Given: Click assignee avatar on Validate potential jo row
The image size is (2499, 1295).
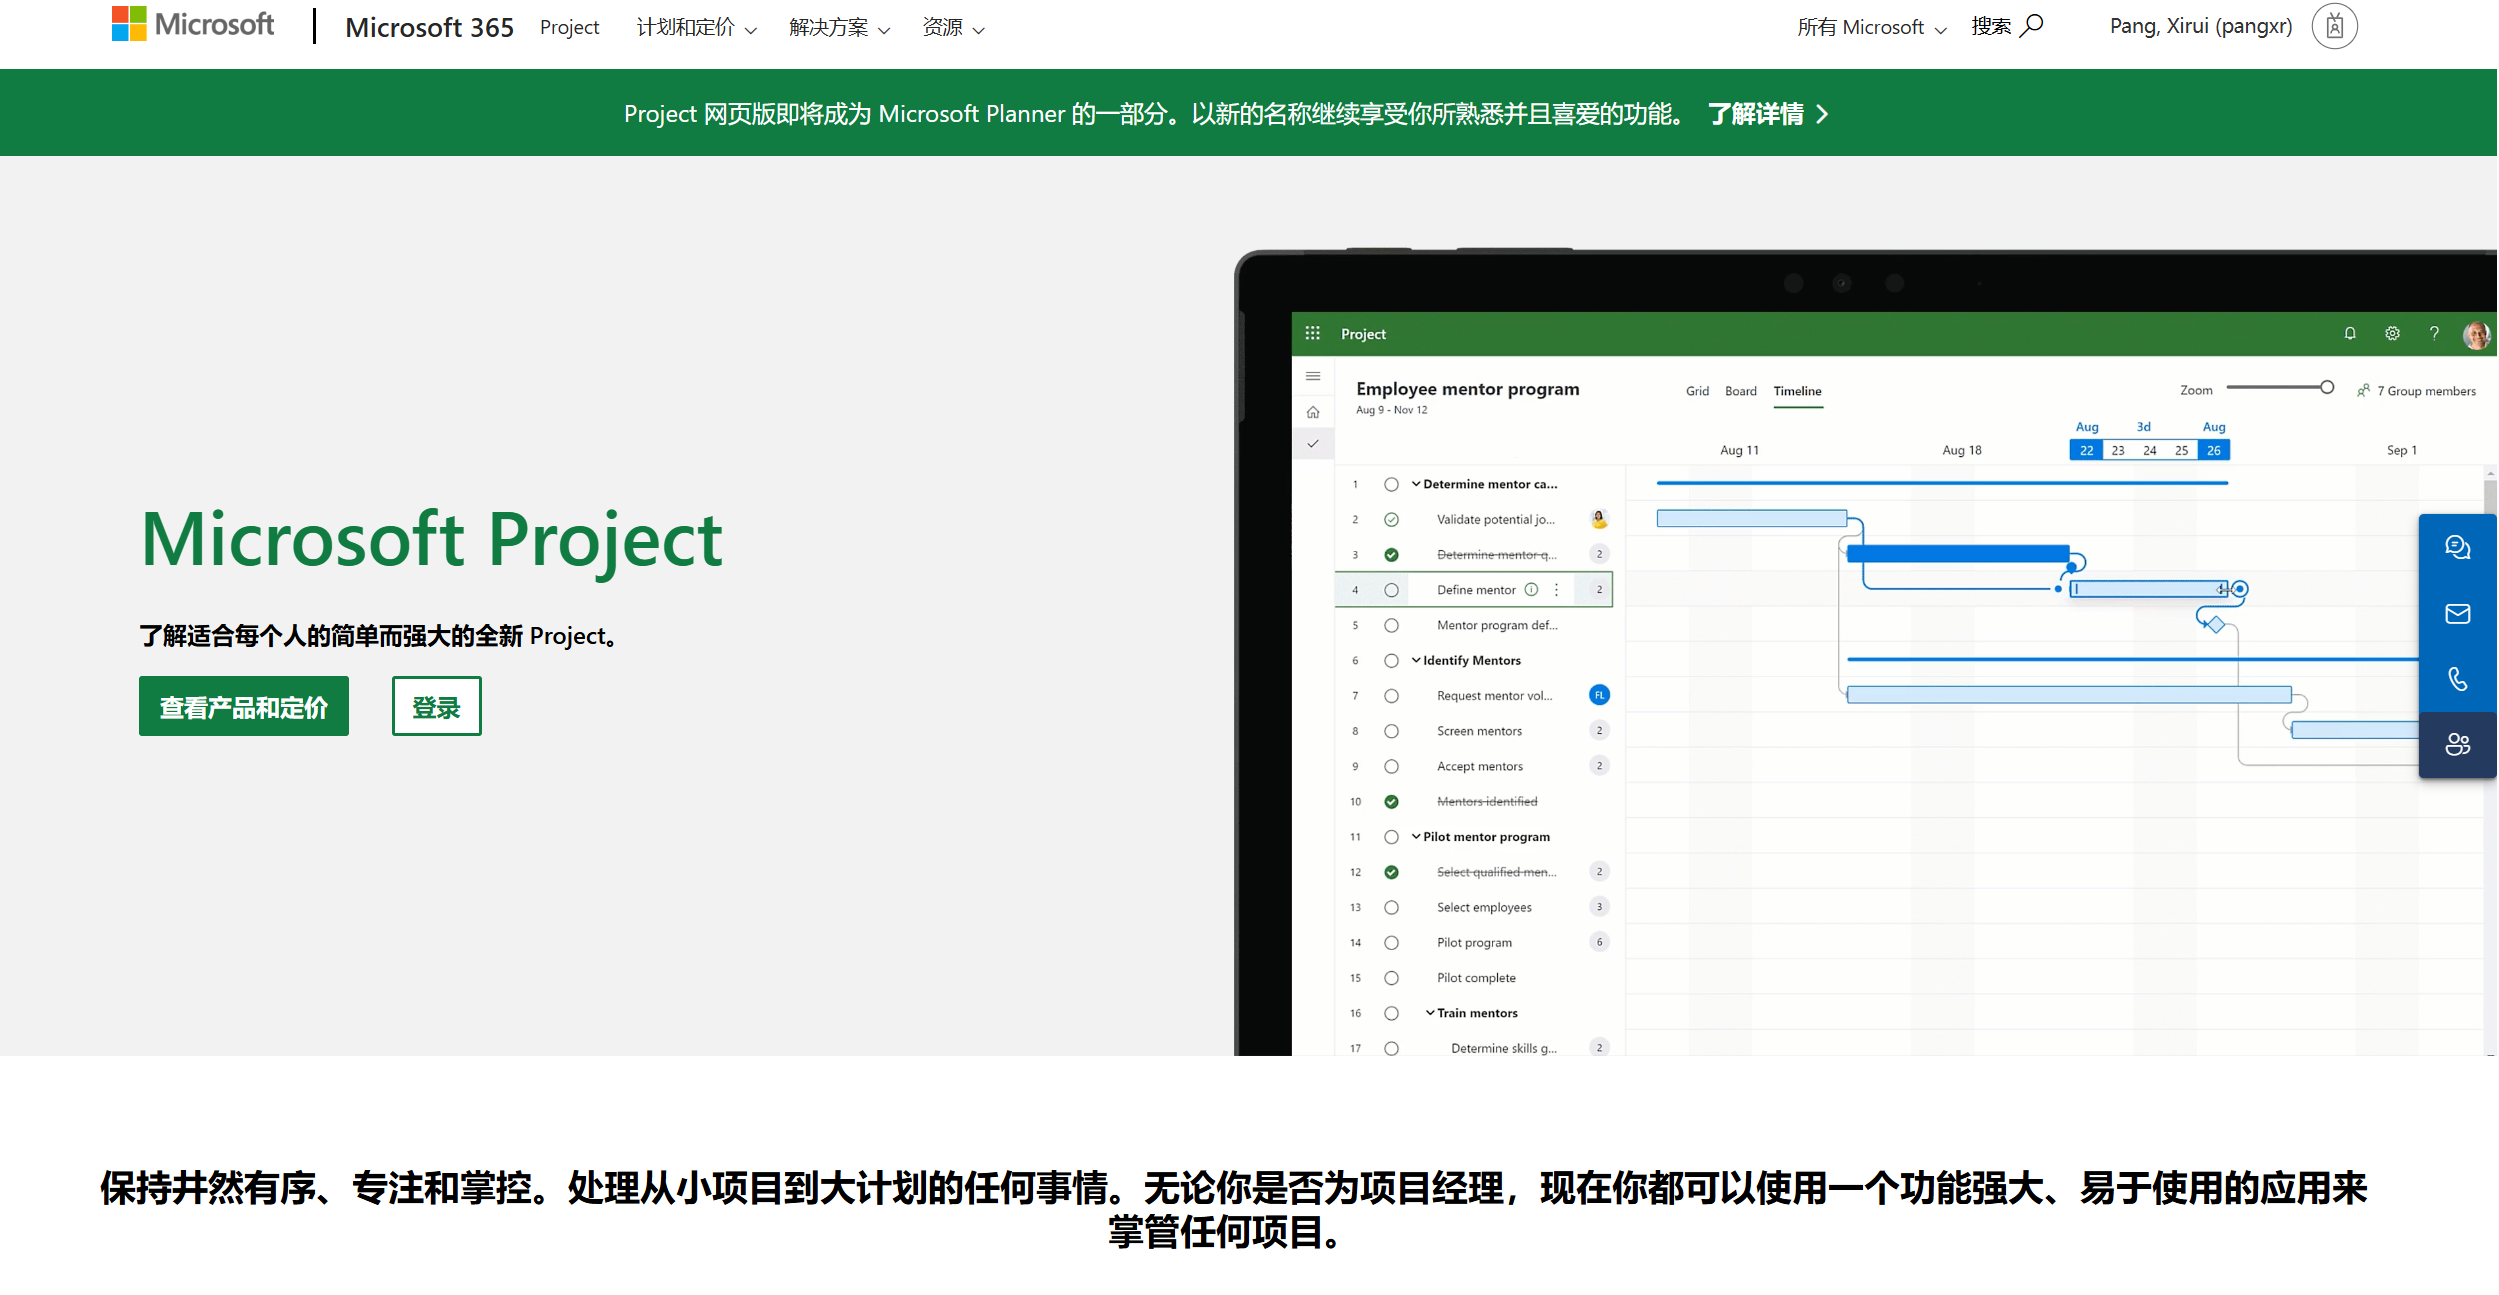Looking at the screenshot, I should tap(1599, 519).
